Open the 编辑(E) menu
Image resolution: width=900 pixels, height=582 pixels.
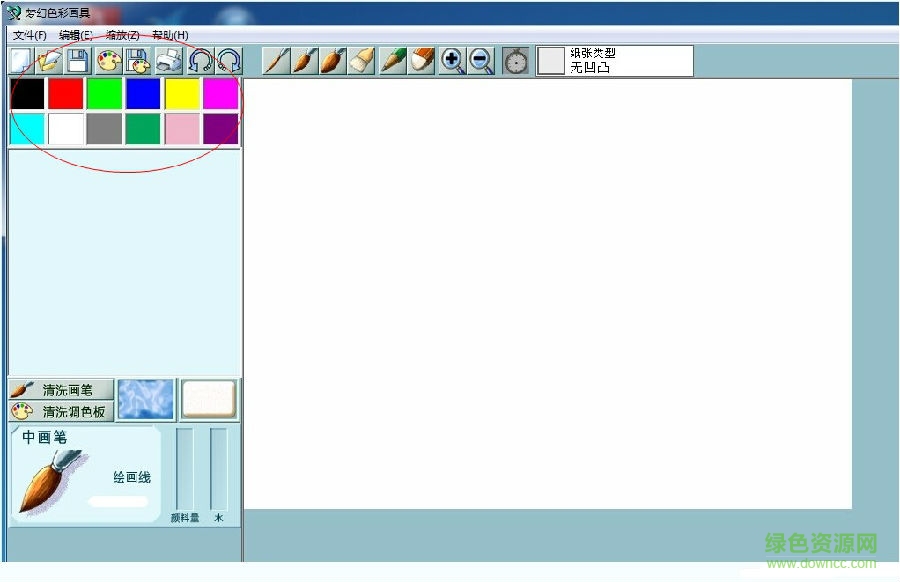[x=76, y=35]
